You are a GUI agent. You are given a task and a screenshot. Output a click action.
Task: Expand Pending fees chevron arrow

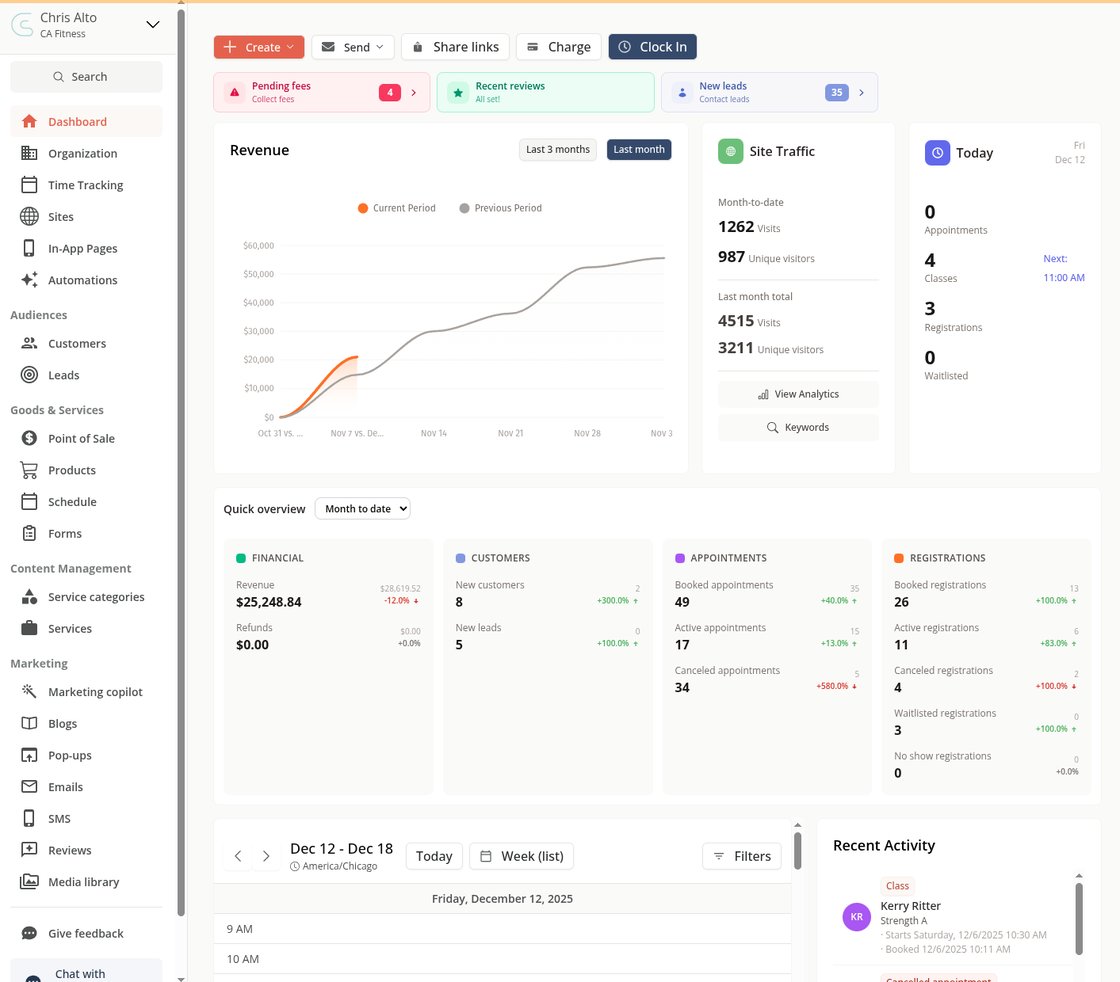click(414, 92)
